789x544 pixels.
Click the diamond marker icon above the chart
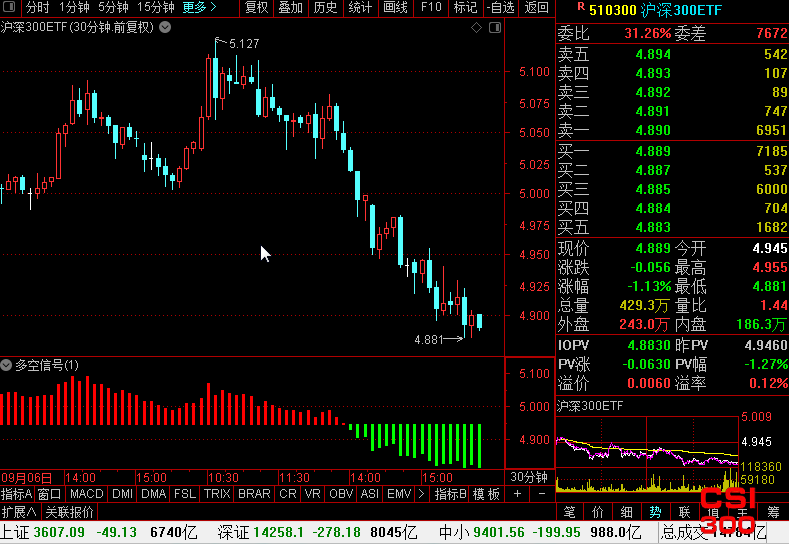[x=476, y=28]
